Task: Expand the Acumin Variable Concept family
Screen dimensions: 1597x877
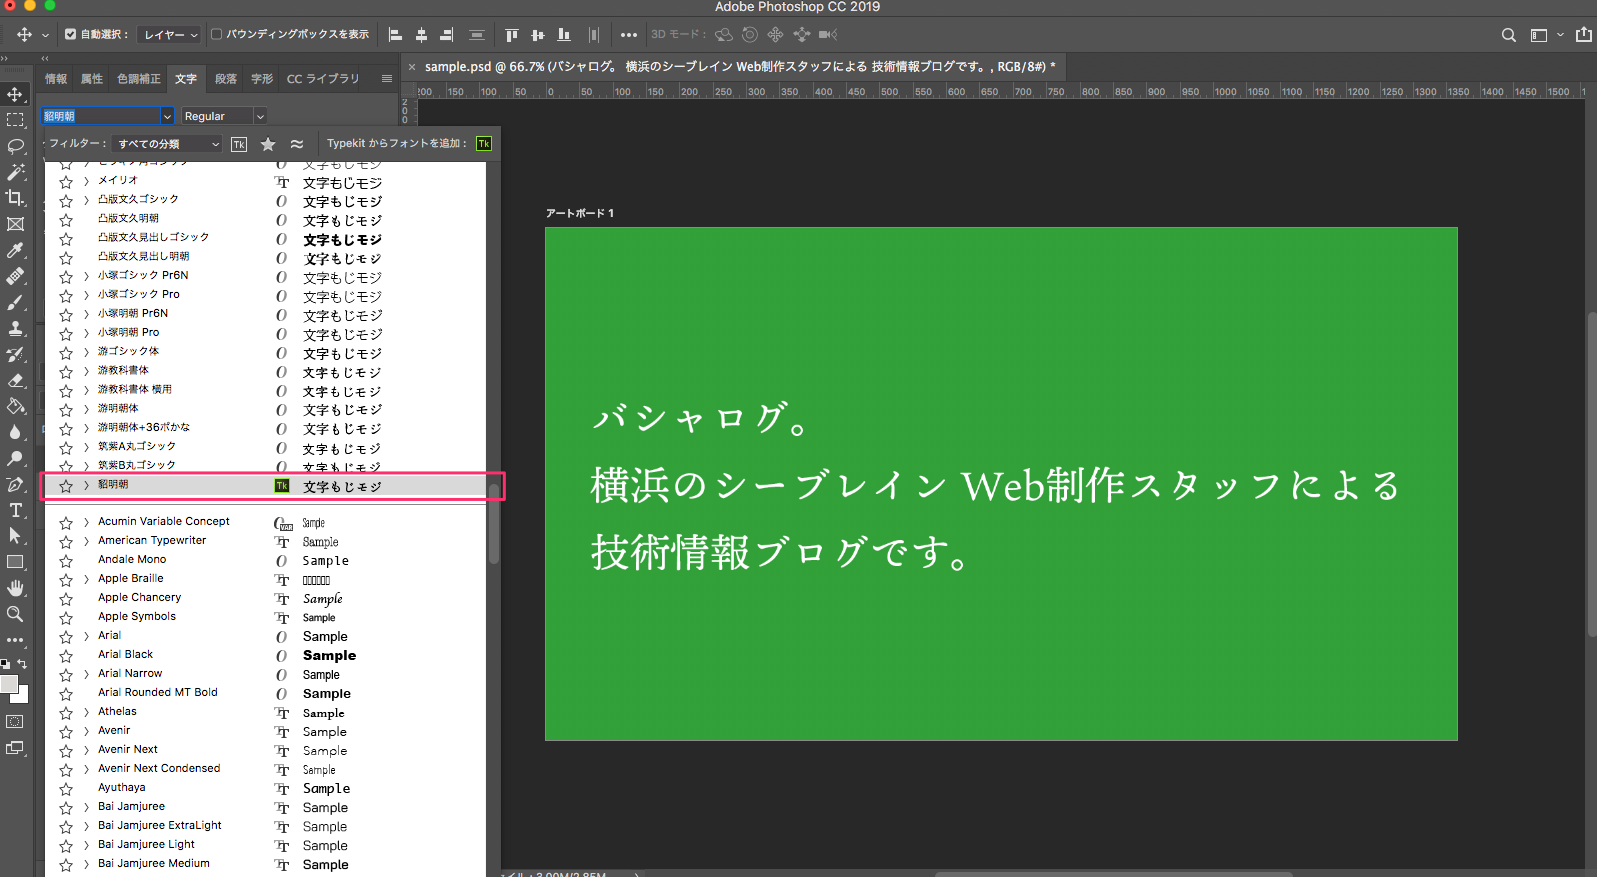Action: 87,522
